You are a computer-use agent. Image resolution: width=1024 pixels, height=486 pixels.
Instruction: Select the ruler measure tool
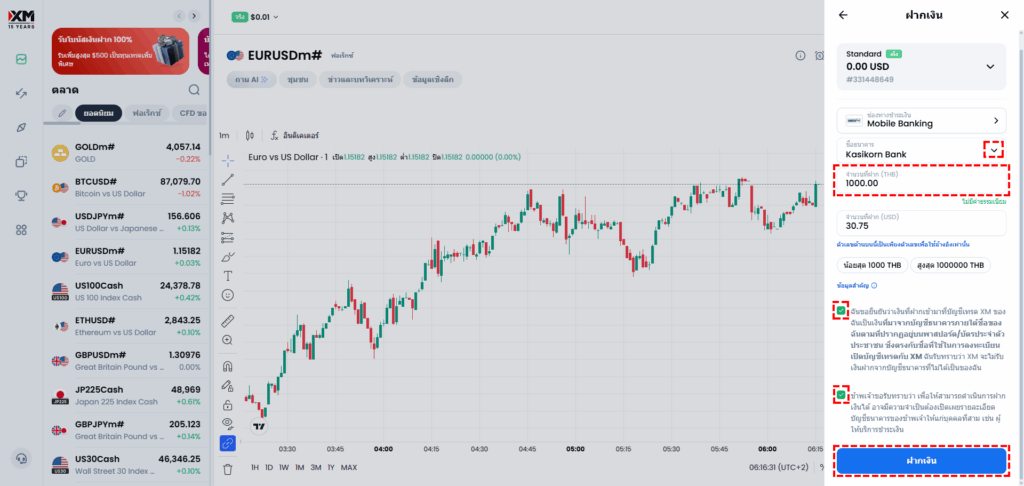pos(228,321)
